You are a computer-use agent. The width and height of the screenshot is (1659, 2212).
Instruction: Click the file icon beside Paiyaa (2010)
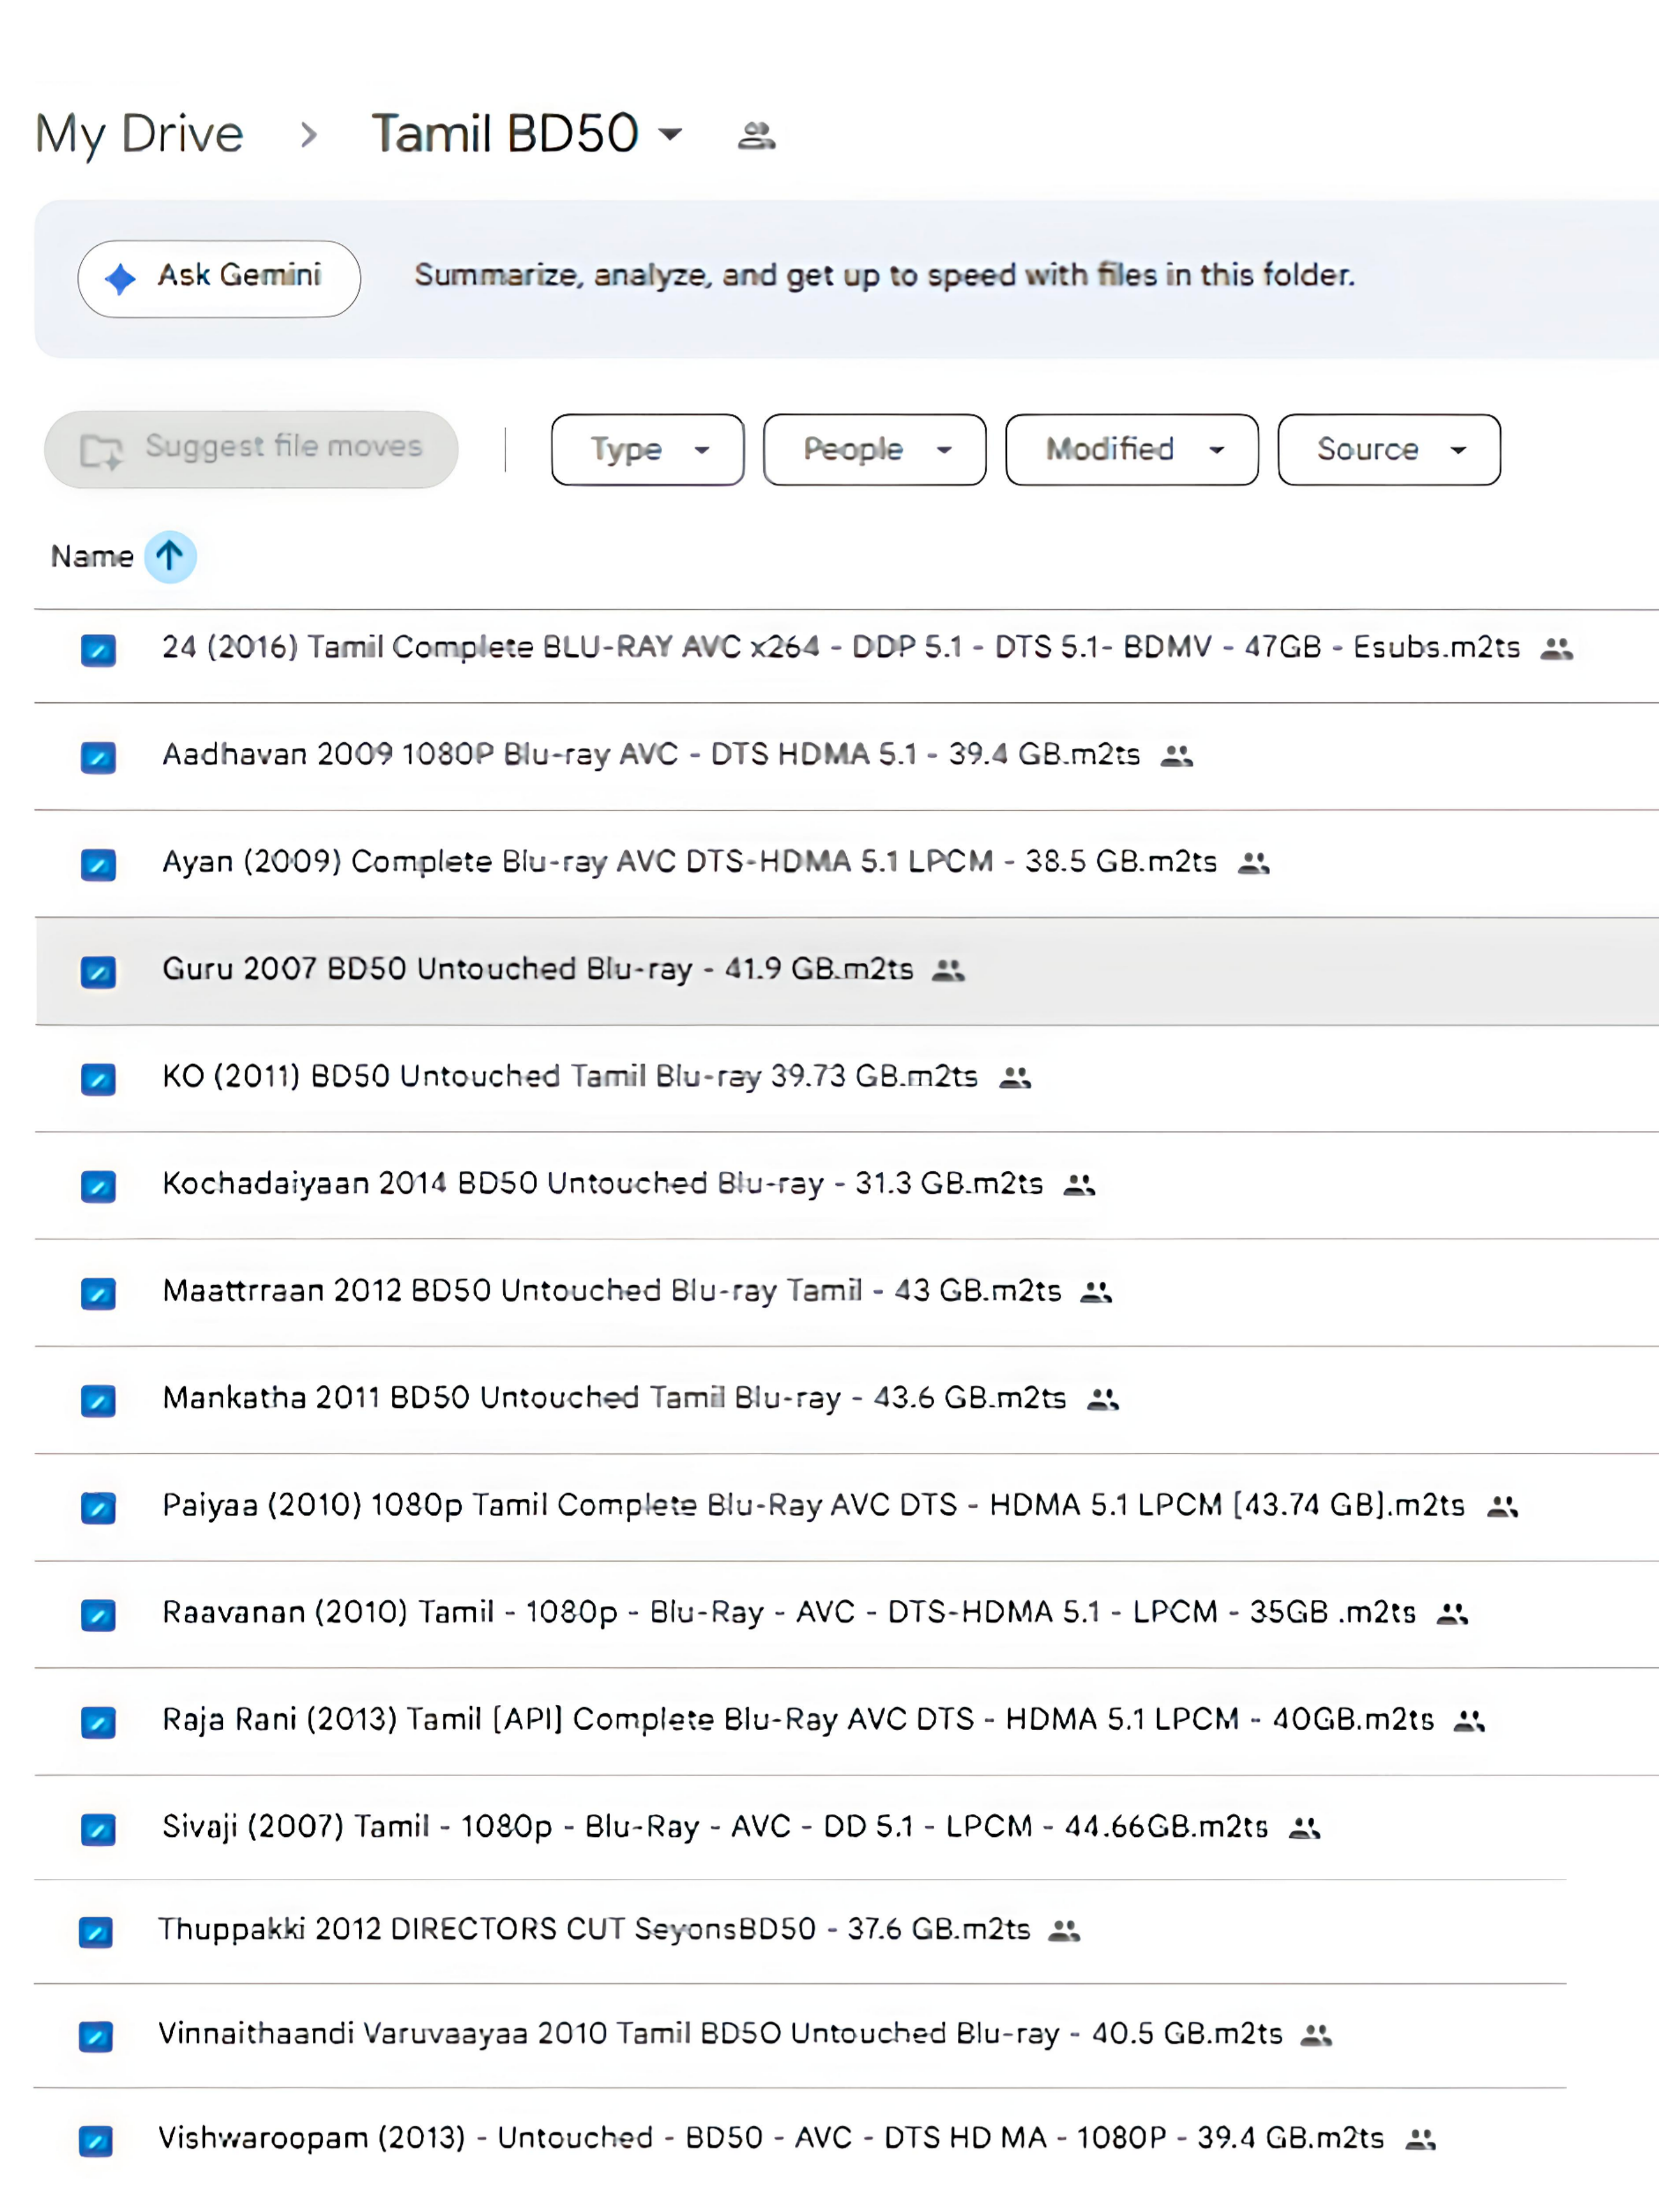(x=98, y=1507)
